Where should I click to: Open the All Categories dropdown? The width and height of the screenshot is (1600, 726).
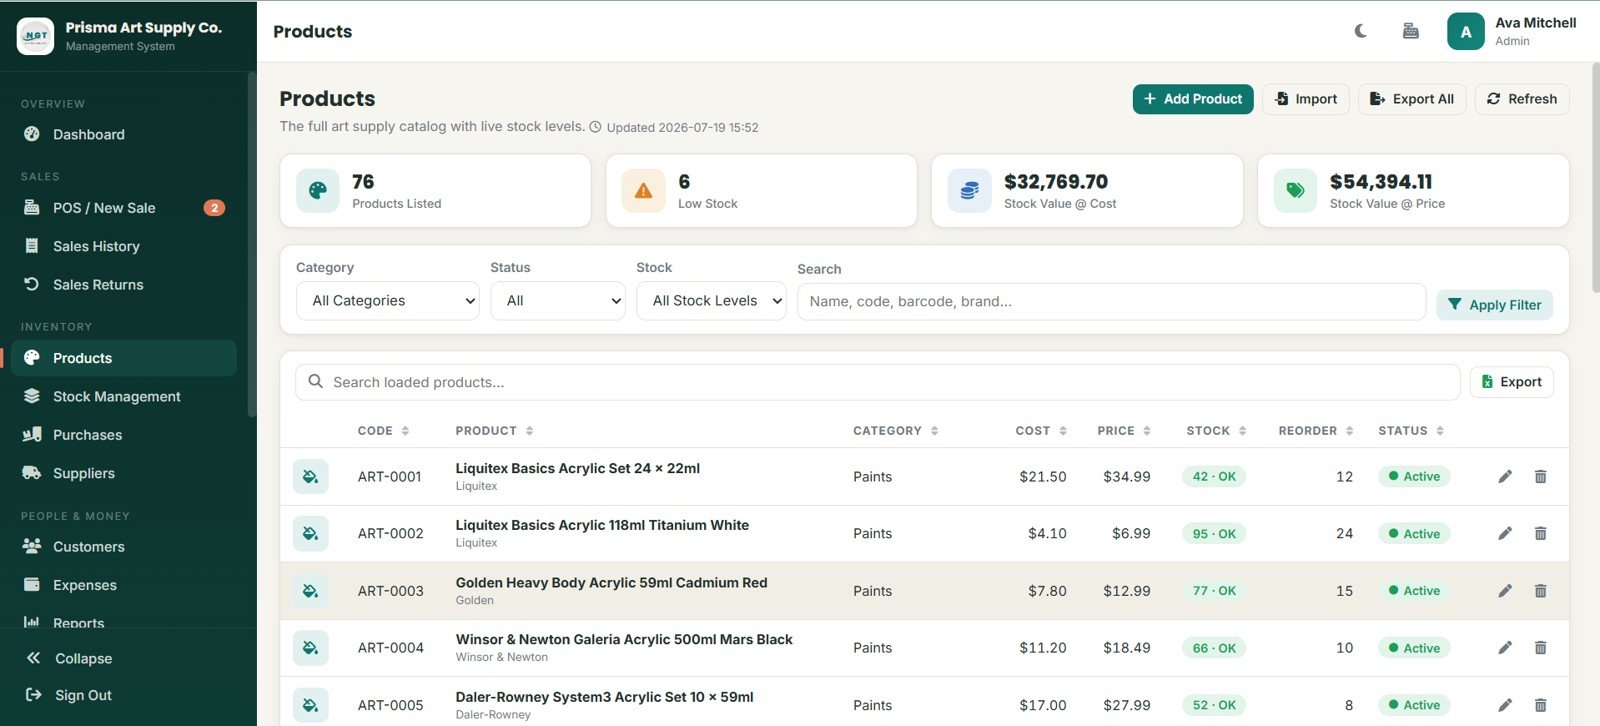pos(388,301)
